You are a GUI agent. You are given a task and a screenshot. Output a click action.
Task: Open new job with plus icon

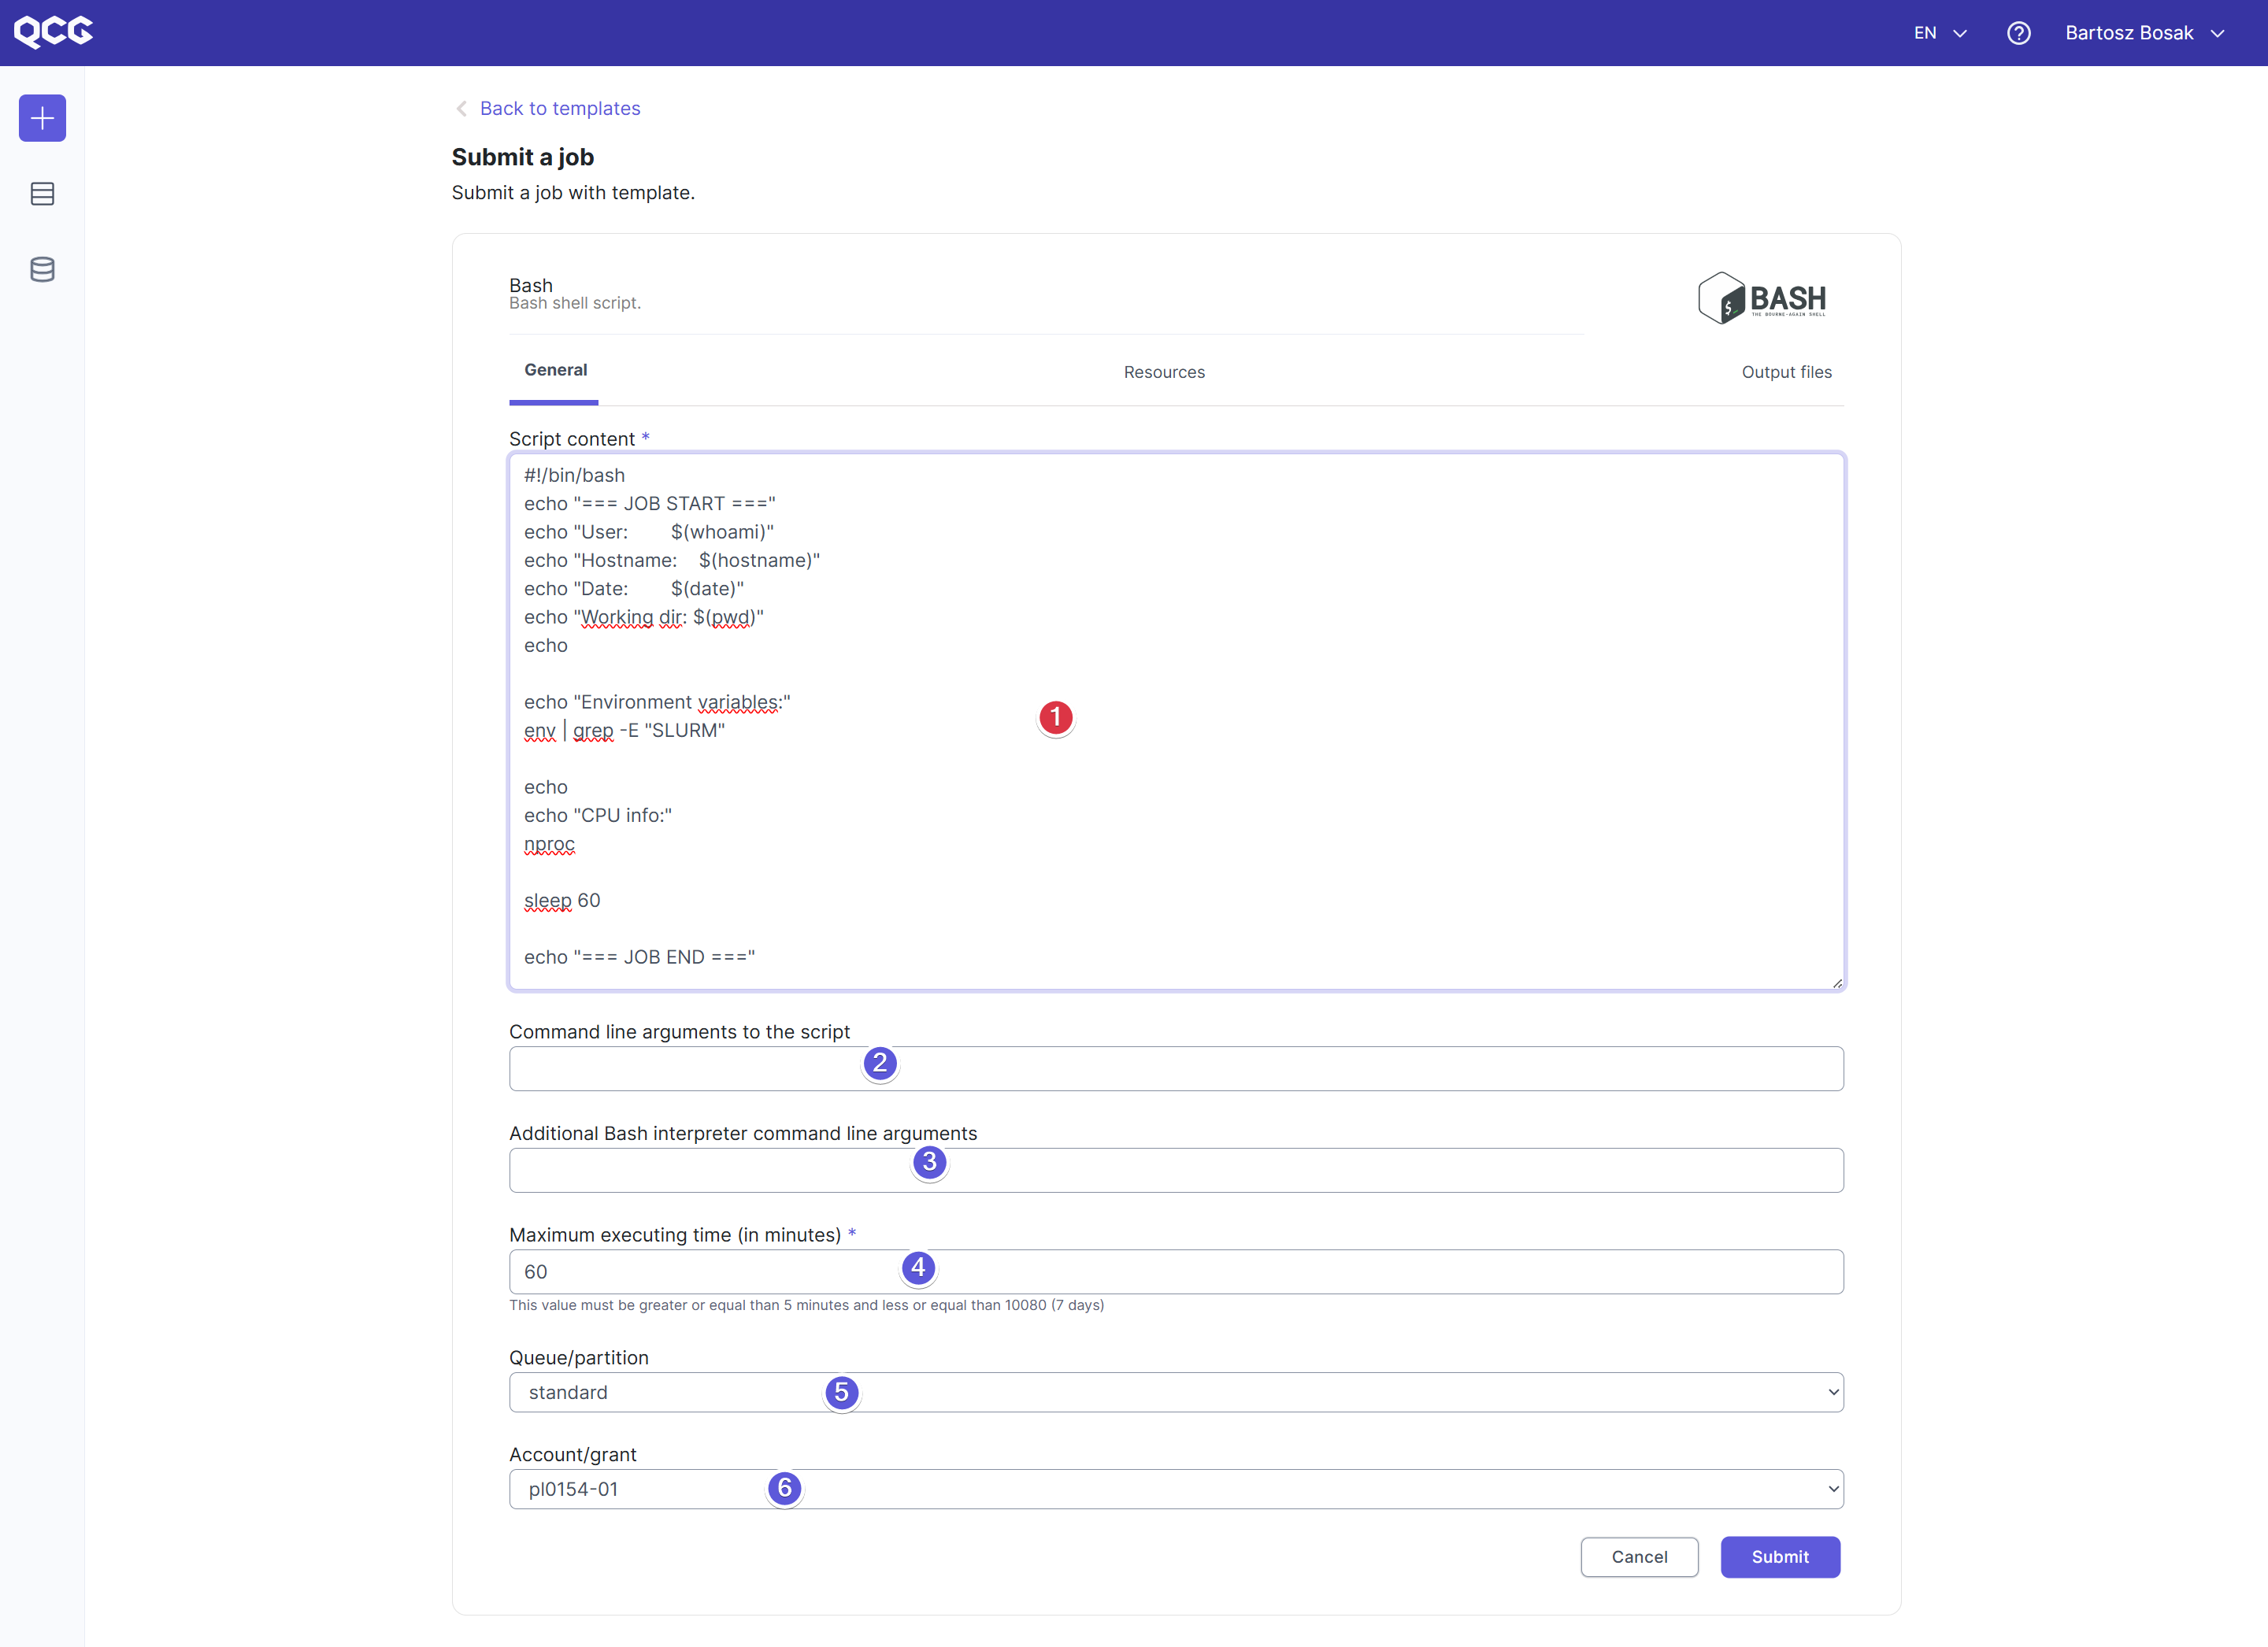pos(42,118)
